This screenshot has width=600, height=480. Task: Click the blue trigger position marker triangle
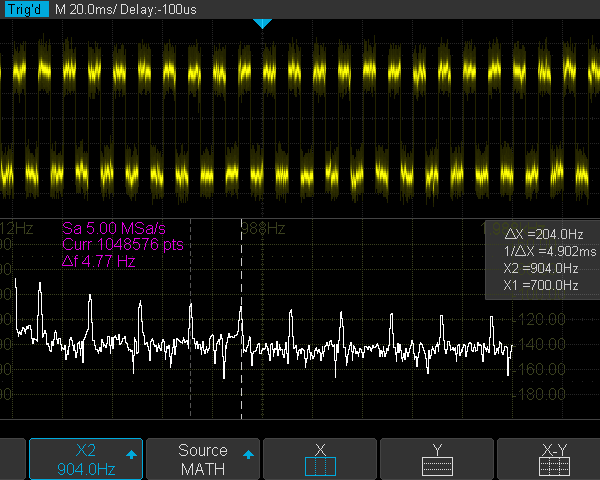pos(262,23)
